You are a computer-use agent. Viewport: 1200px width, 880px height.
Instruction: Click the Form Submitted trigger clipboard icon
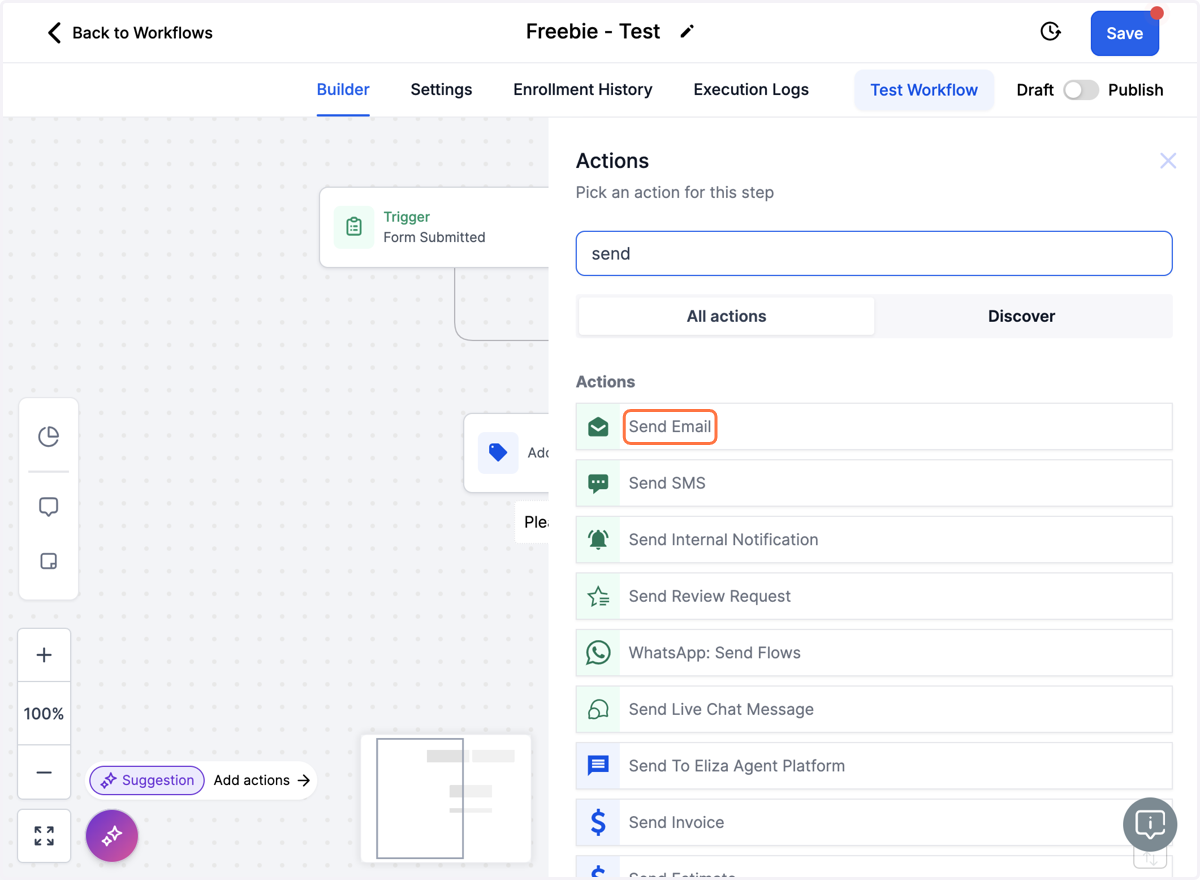point(354,227)
